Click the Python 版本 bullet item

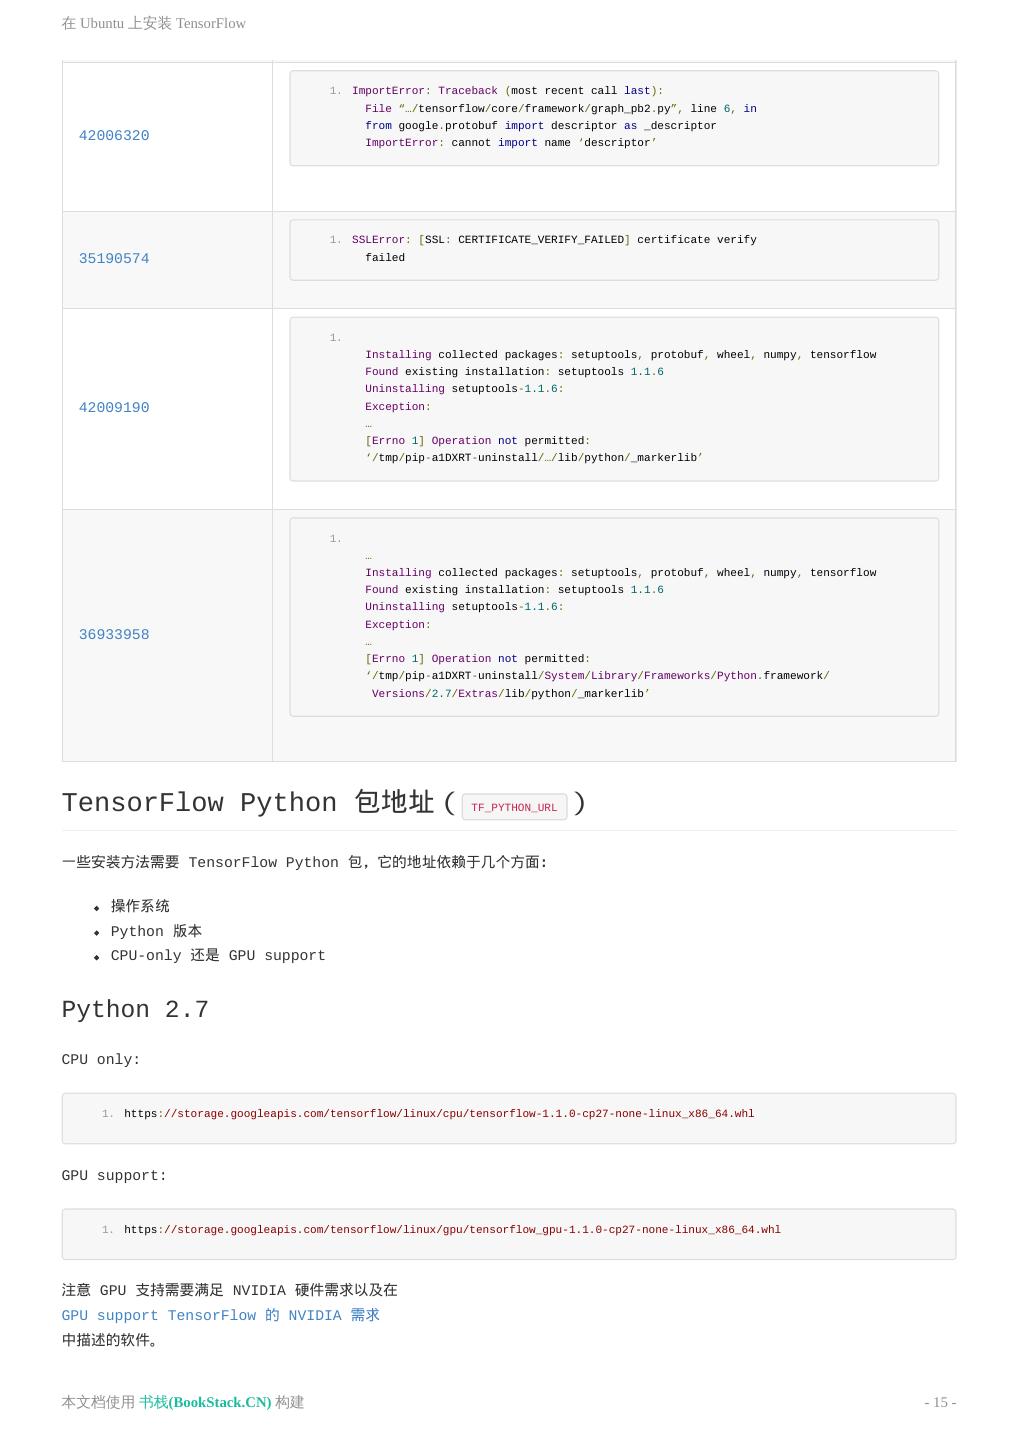tap(156, 931)
